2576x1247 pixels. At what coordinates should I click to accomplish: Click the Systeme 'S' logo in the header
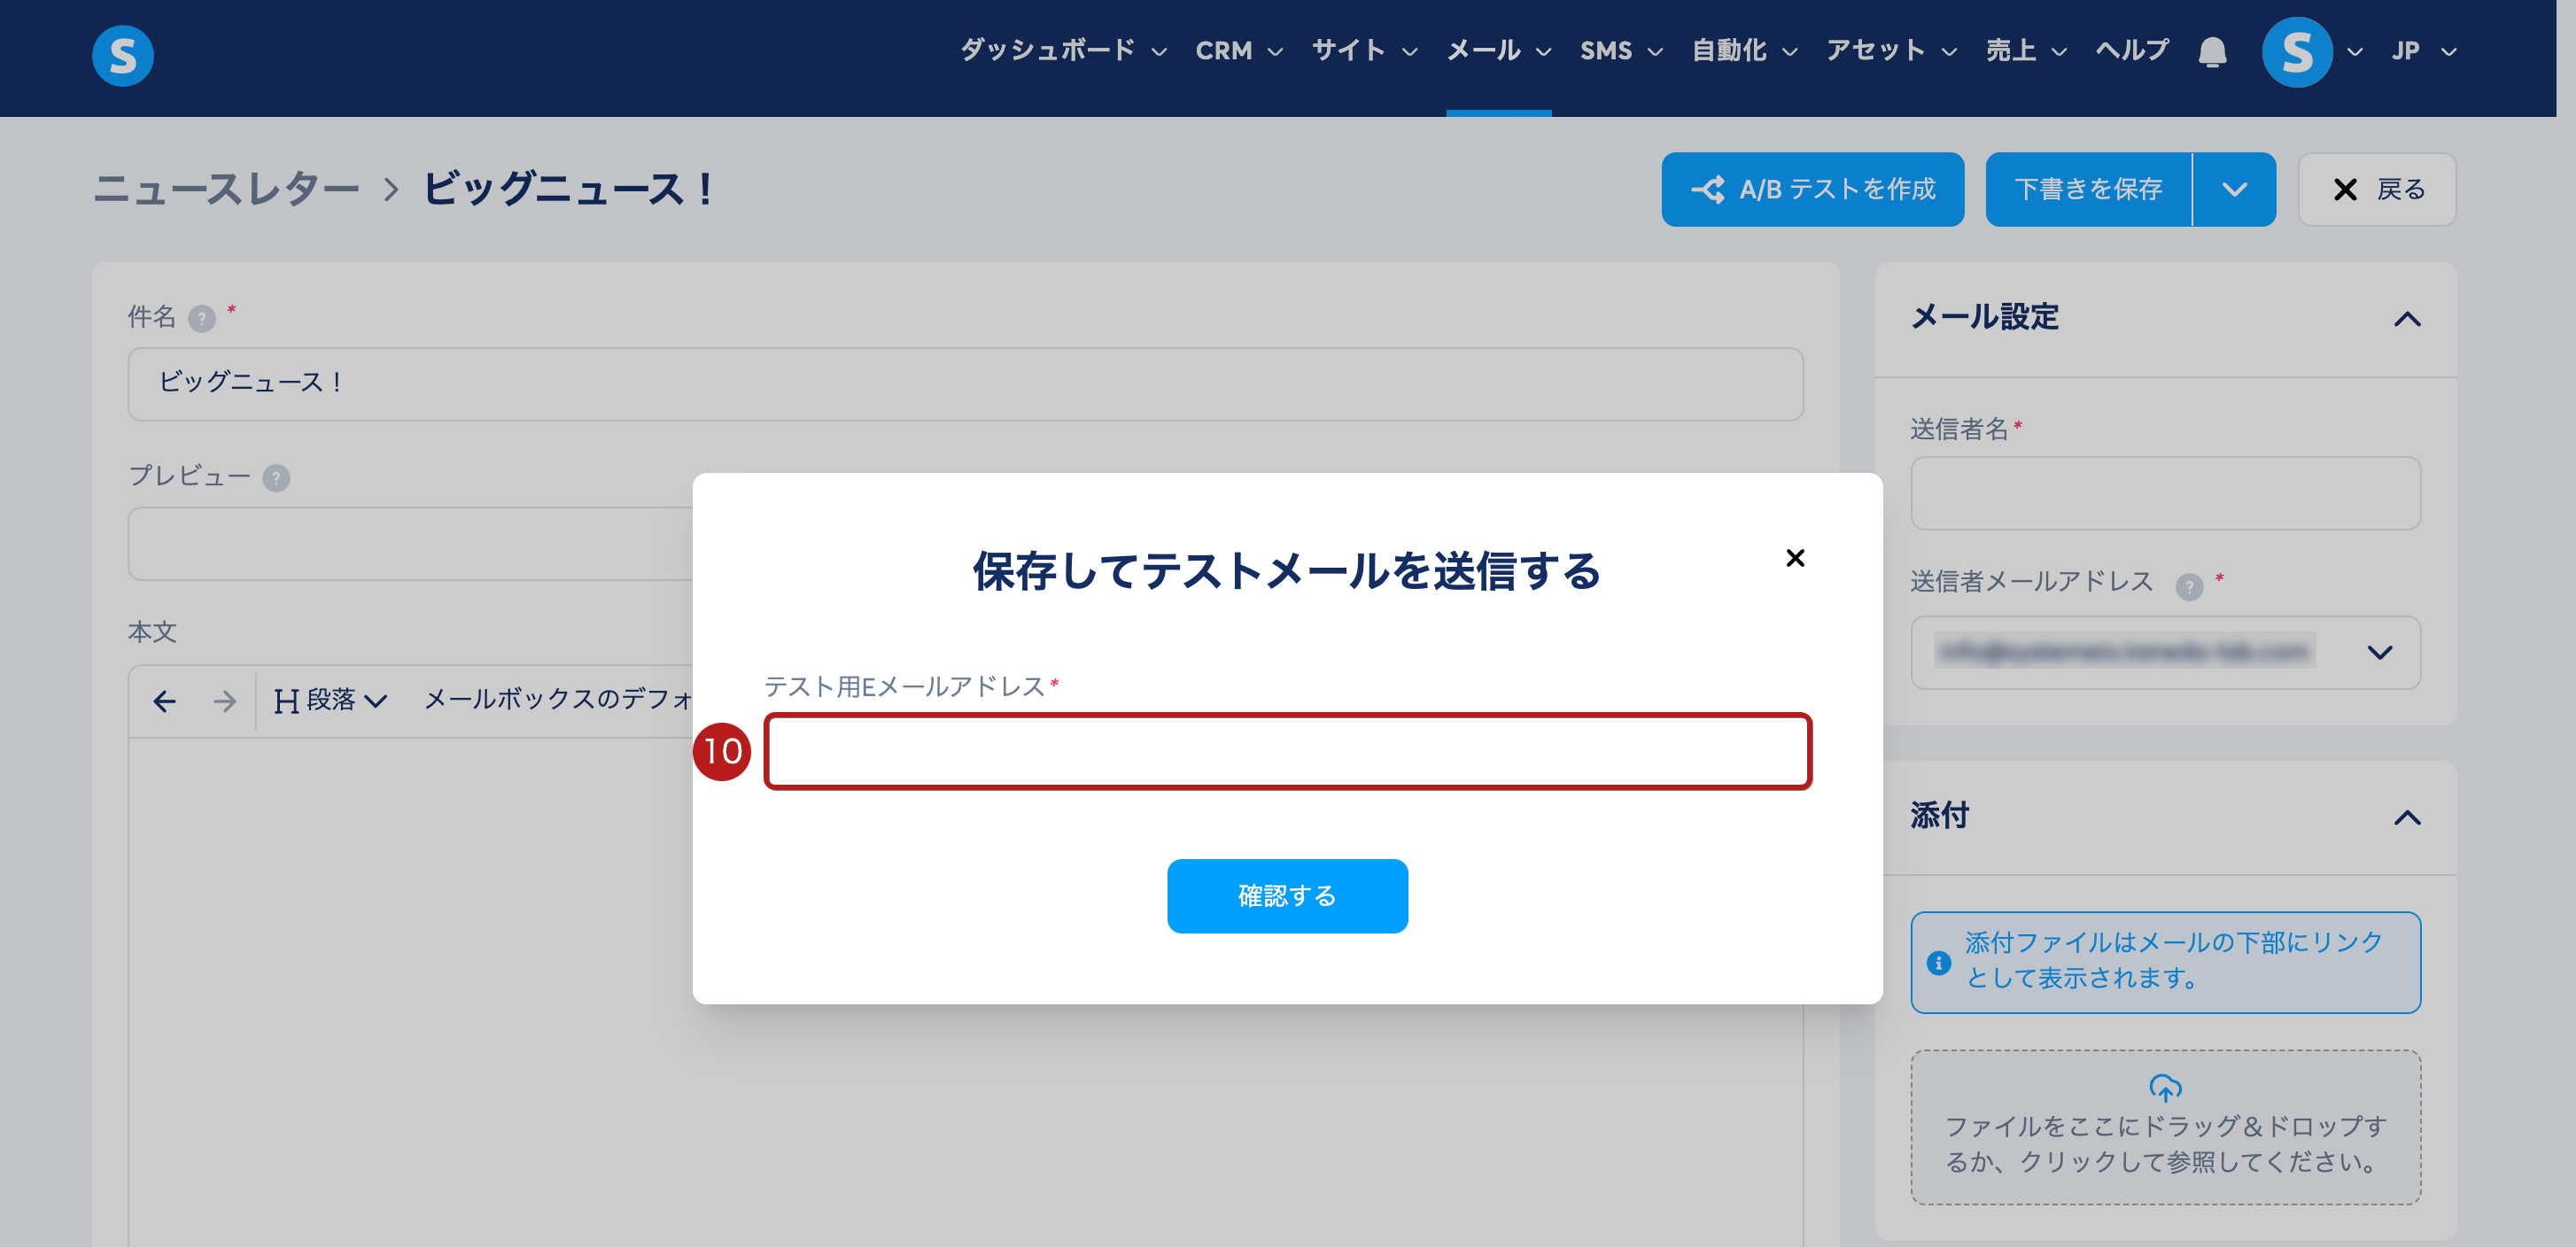122,55
